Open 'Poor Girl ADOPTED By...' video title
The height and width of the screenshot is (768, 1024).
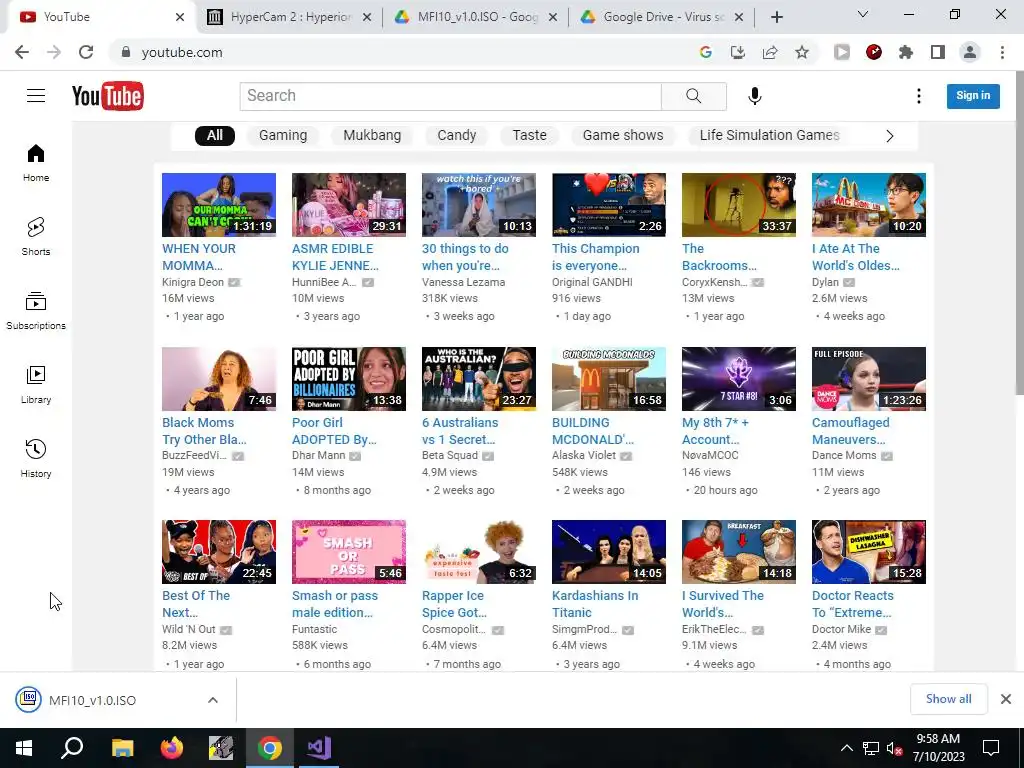334,431
